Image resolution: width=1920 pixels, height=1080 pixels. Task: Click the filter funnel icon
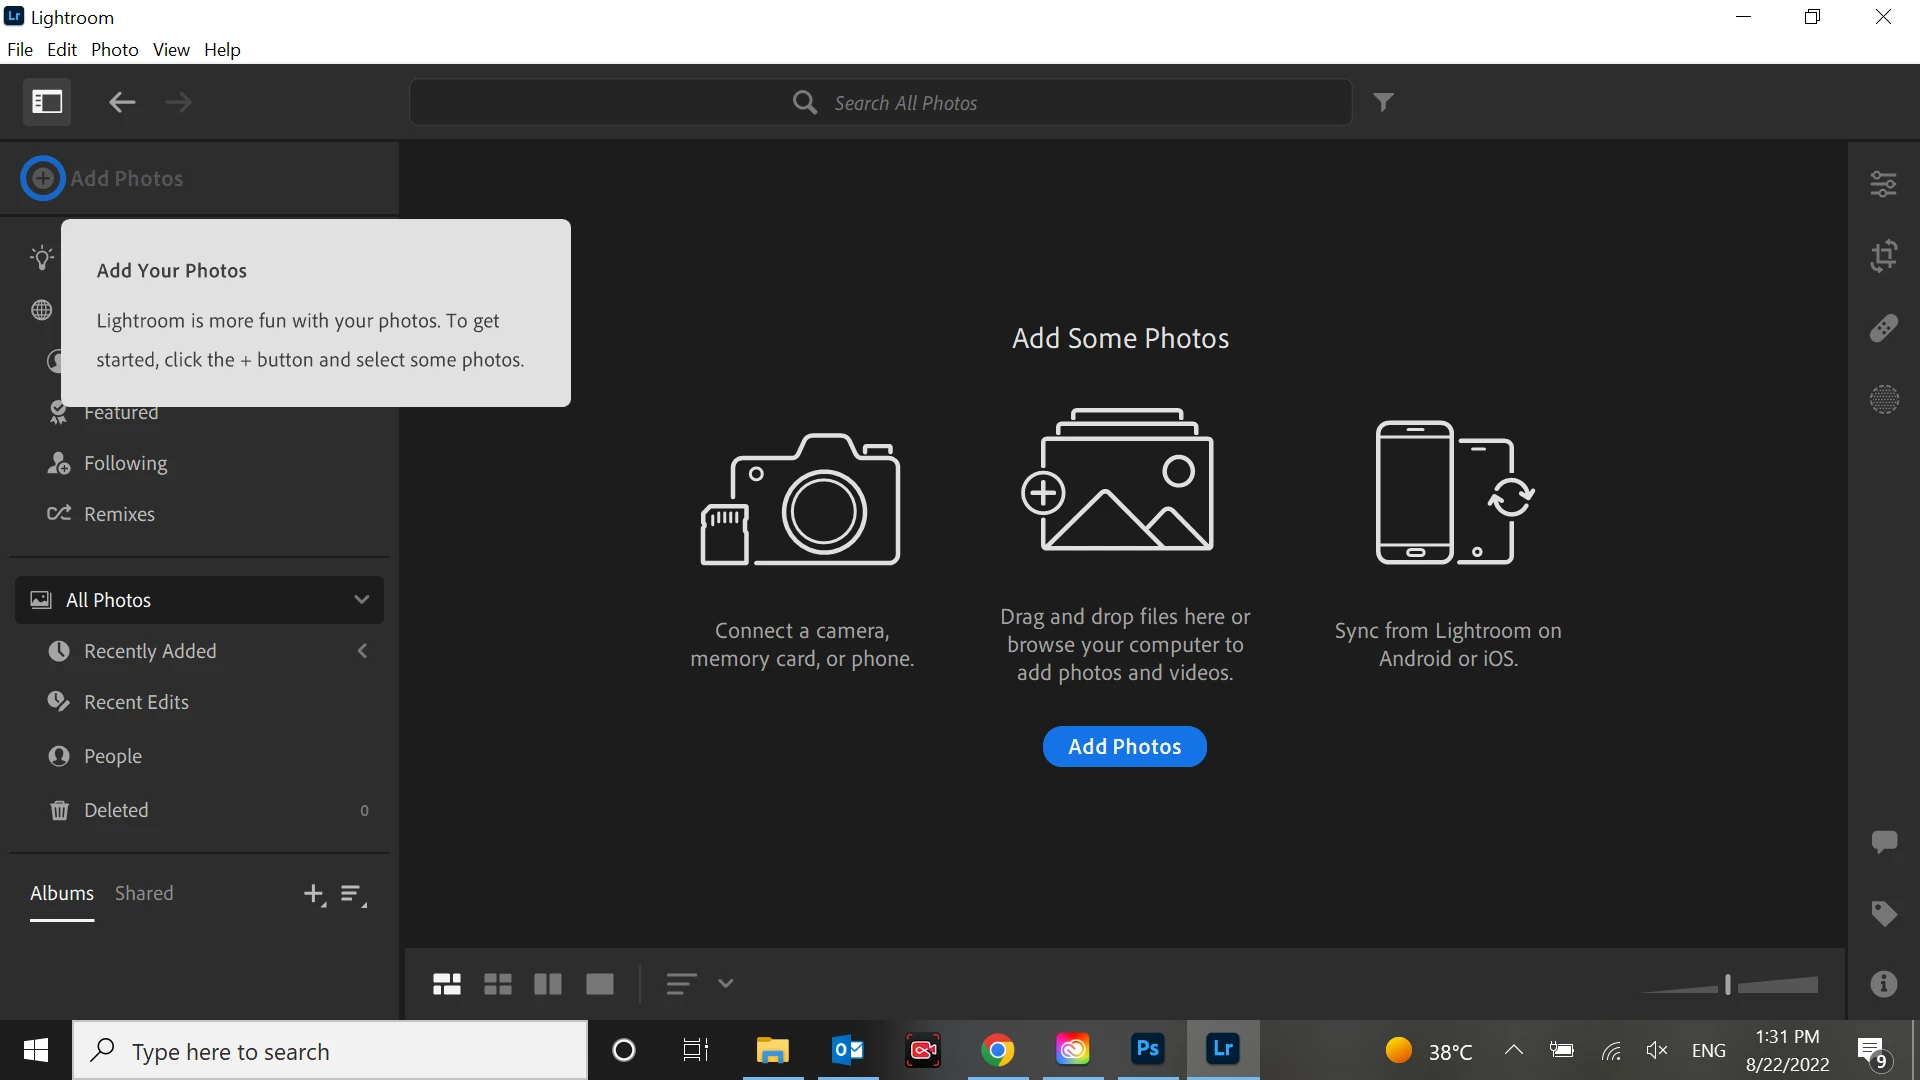click(x=1383, y=102)
